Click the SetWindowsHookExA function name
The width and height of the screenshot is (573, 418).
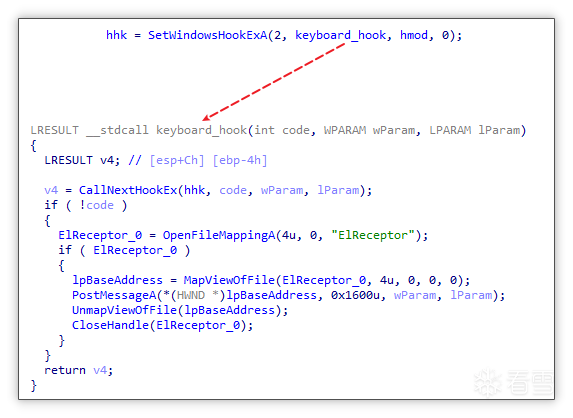pos(207,35)
